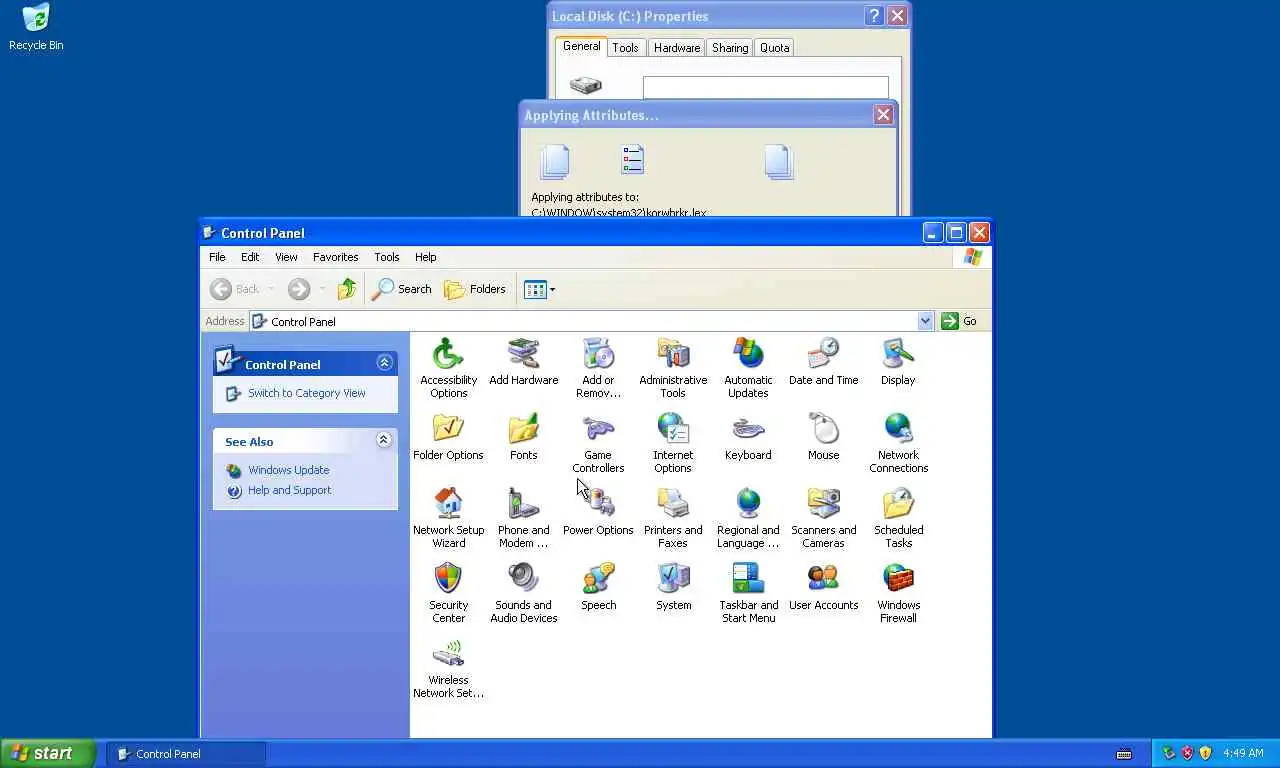Click the Up folder toolbar button

pos(347,289)
